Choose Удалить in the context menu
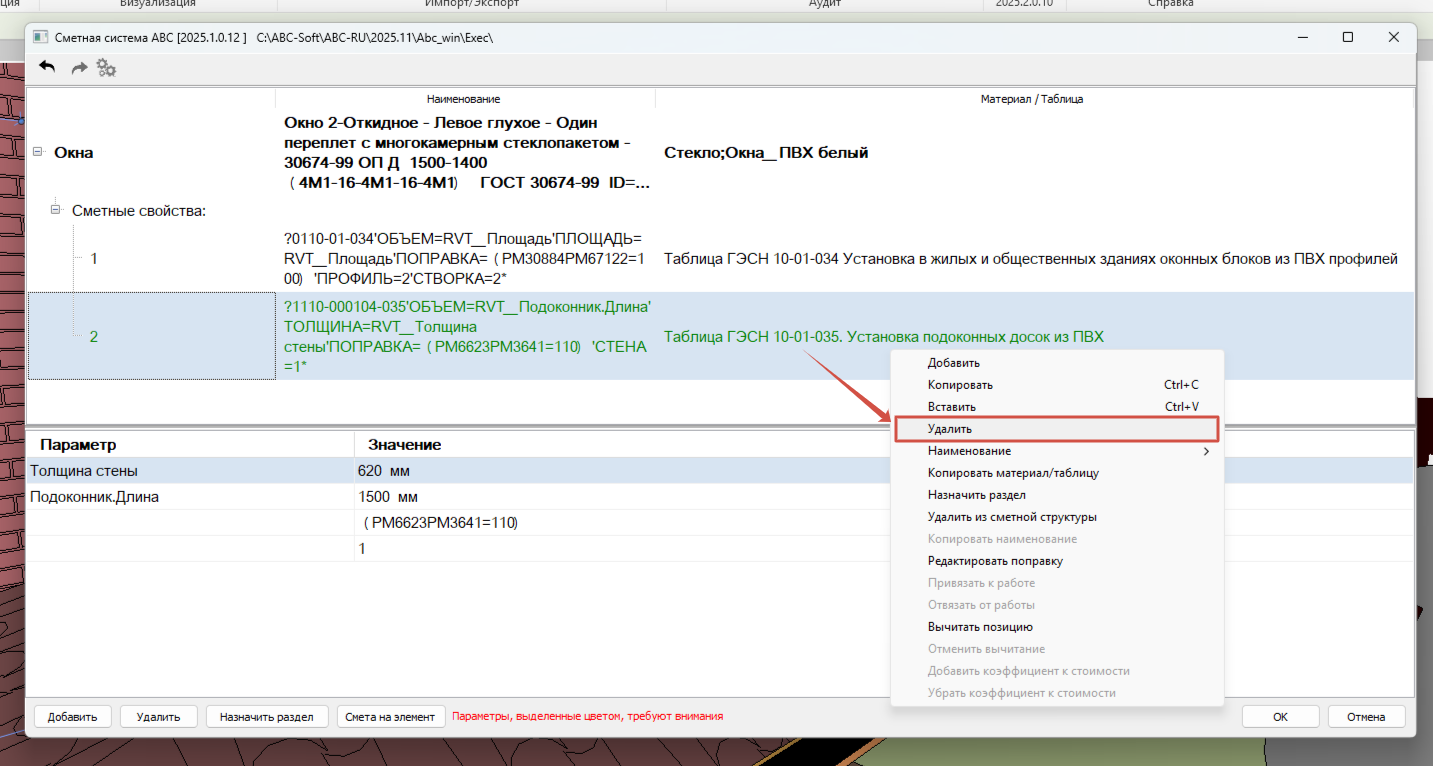Screen dimensions: 1433x766 point(1056,429)
